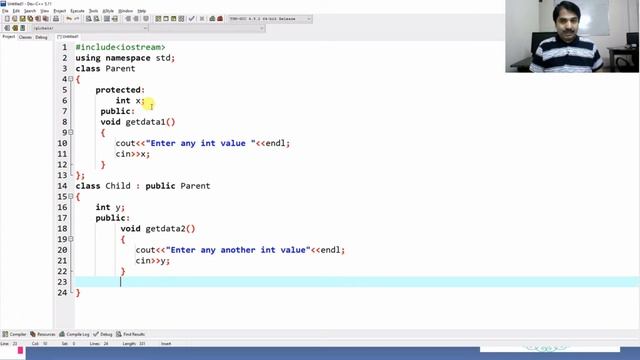Viewport: 640px width, 360px height.
Task: Open the Tools menu
Action: [x=93, y=11]
